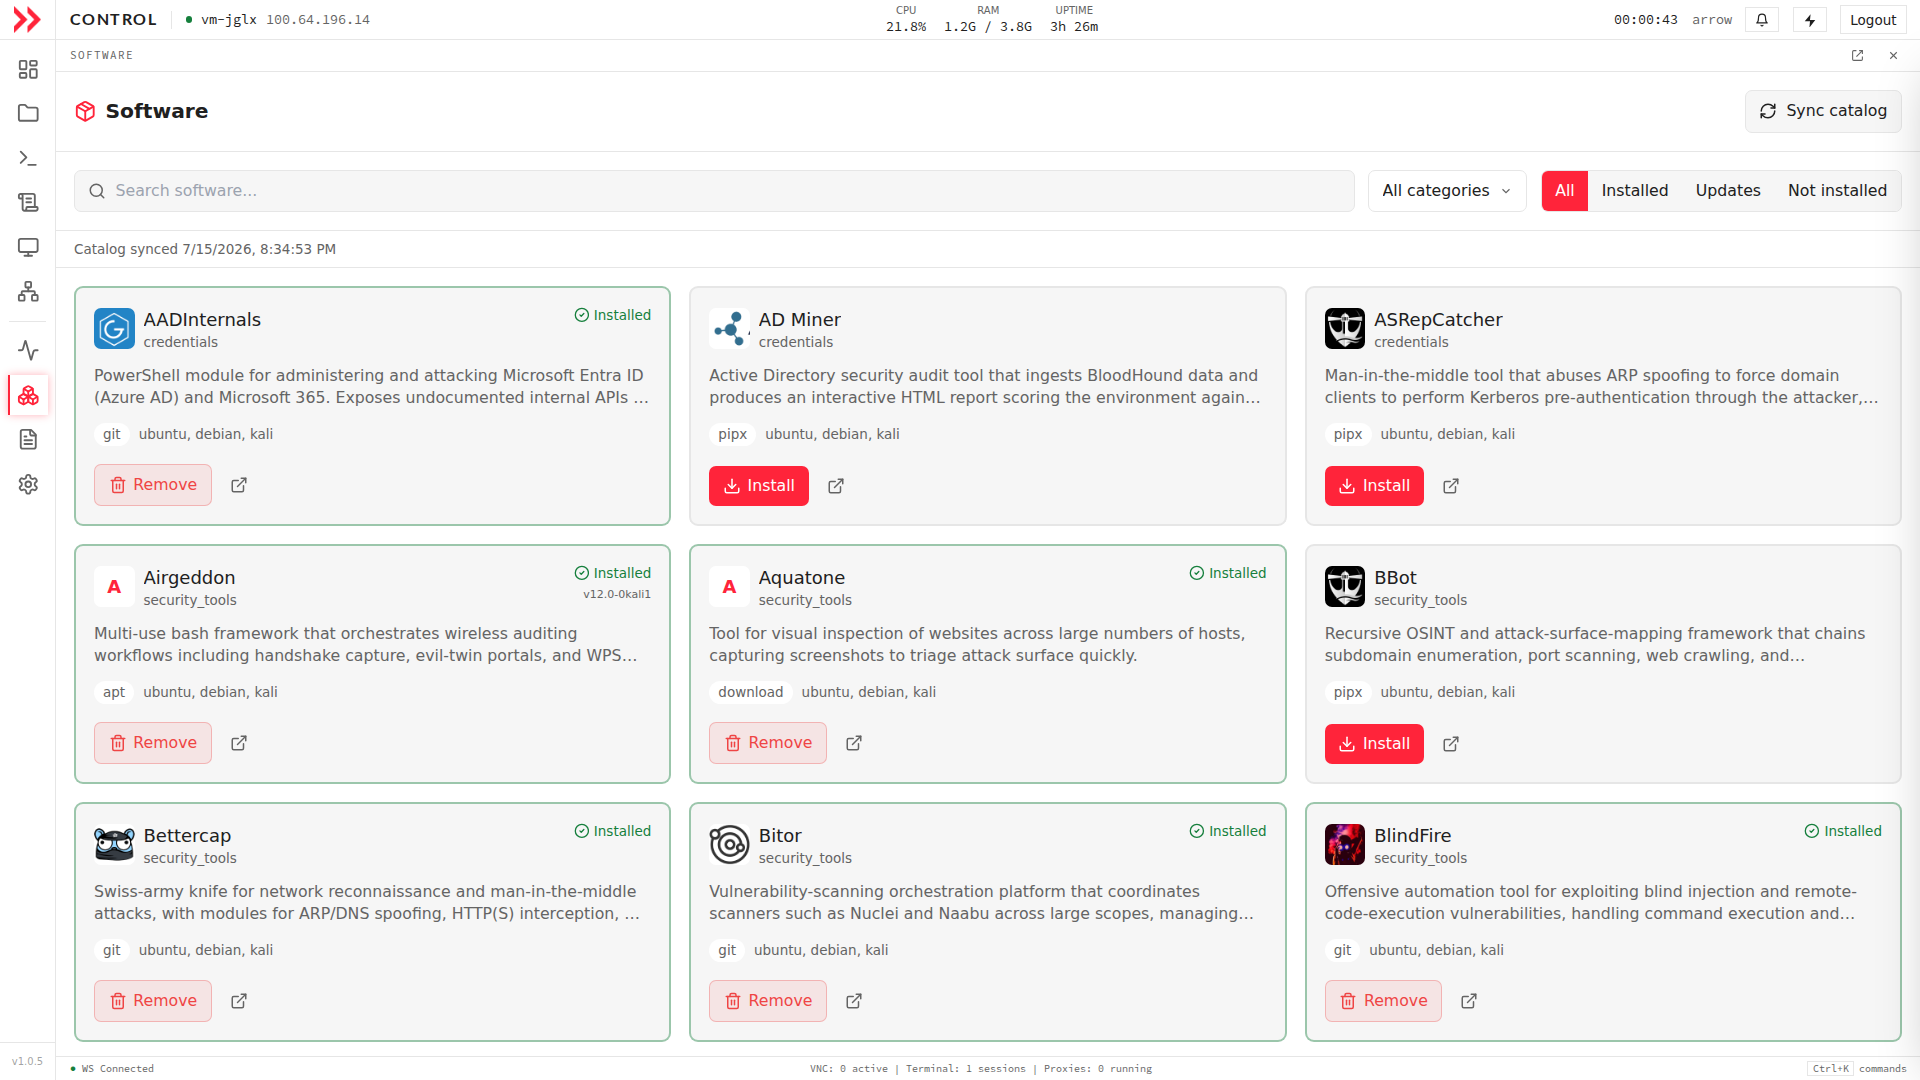Click the Catalog synced timestamp text
1920x1080 pixels.
[x=205, y=249]
